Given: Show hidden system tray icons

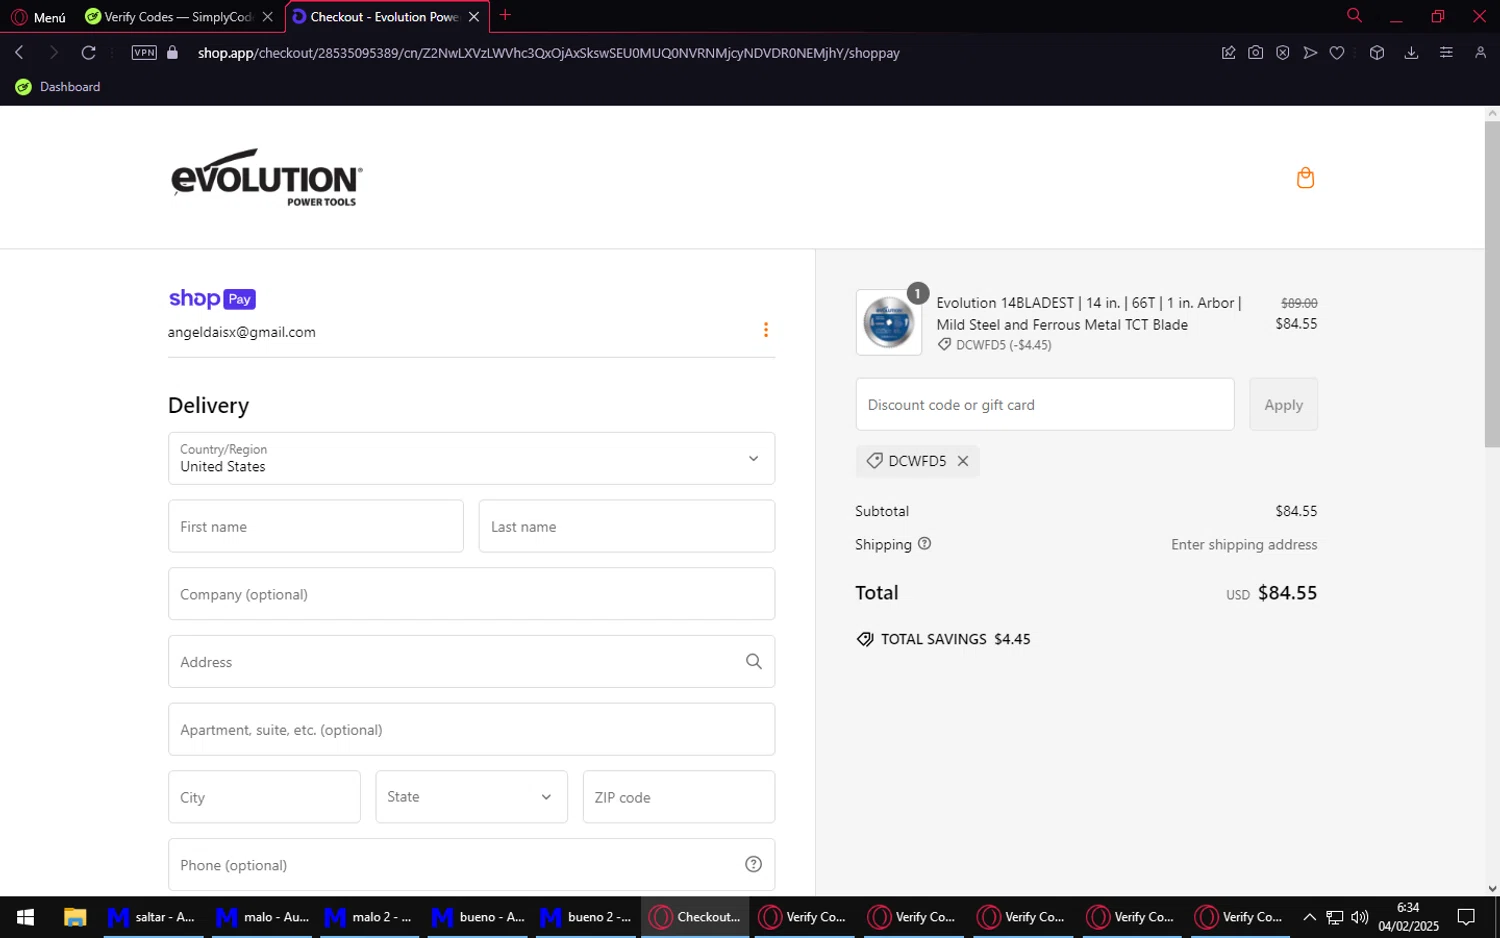Looking at the screenshot, I should [1309, 917].
